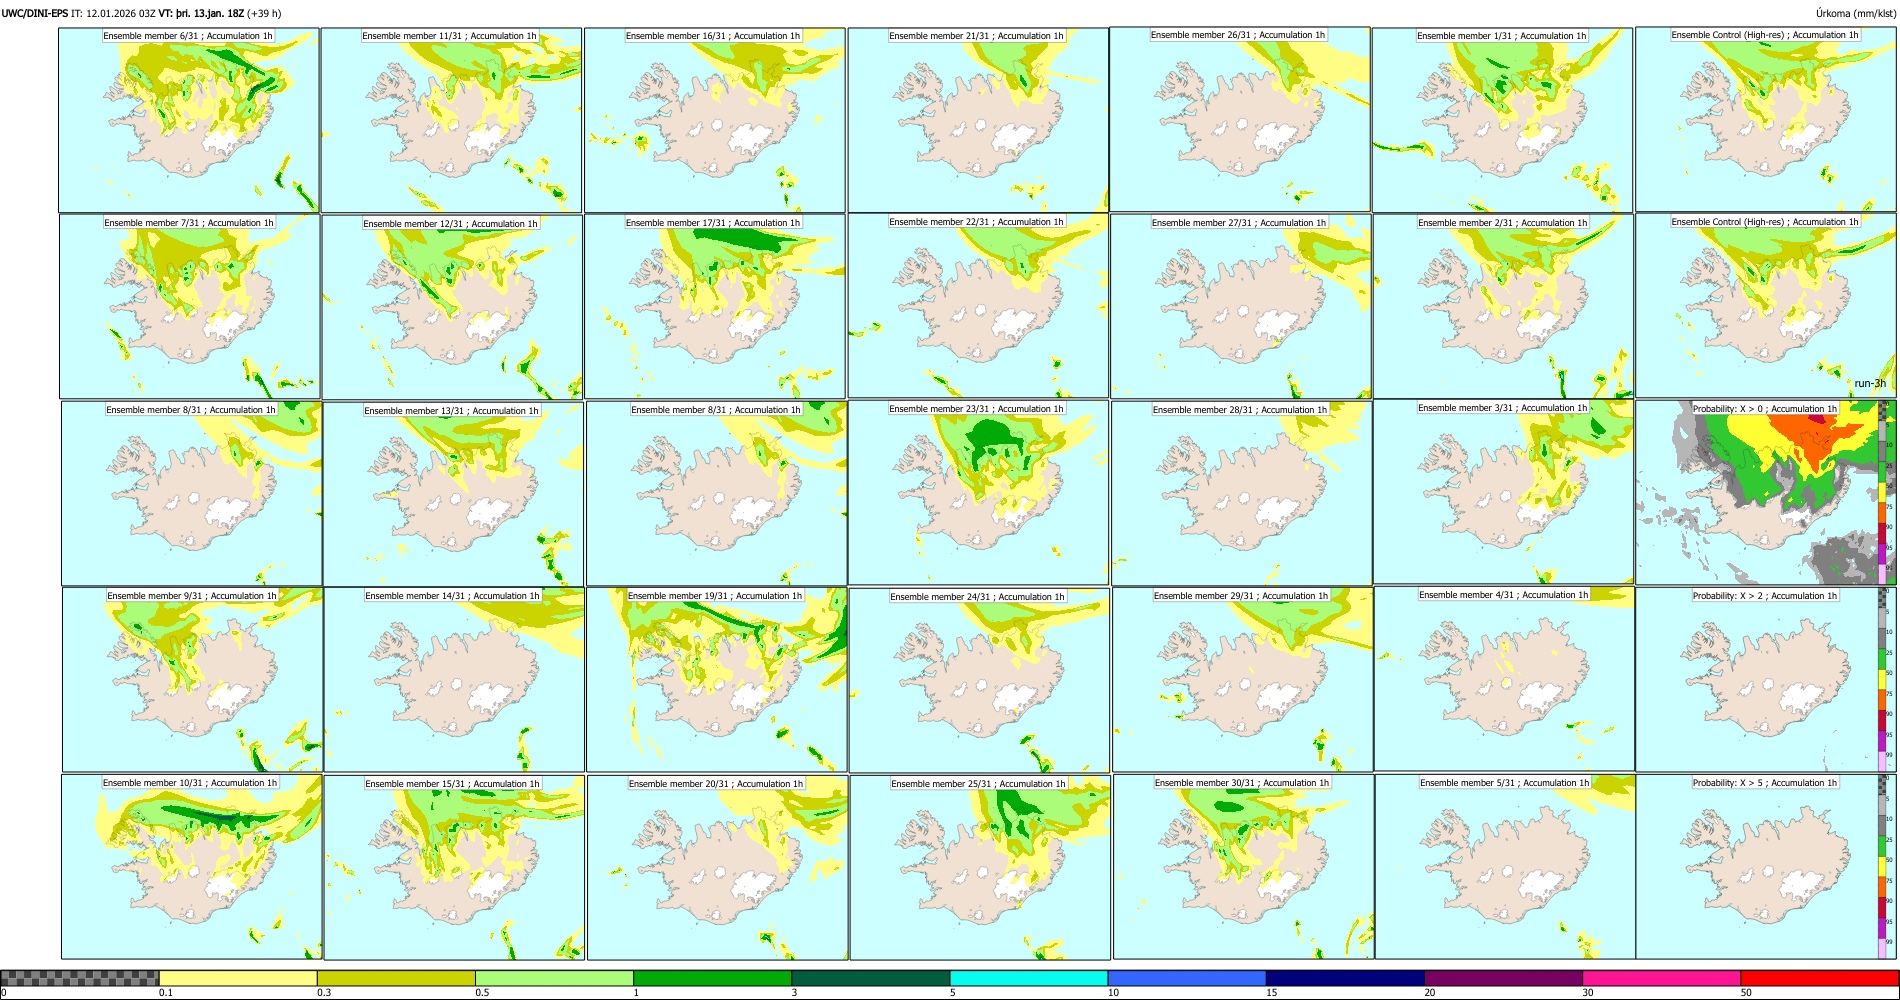Select the Ensemble member 28/31 panel
The image size is (1900, 1000).
coord(1241,494)
